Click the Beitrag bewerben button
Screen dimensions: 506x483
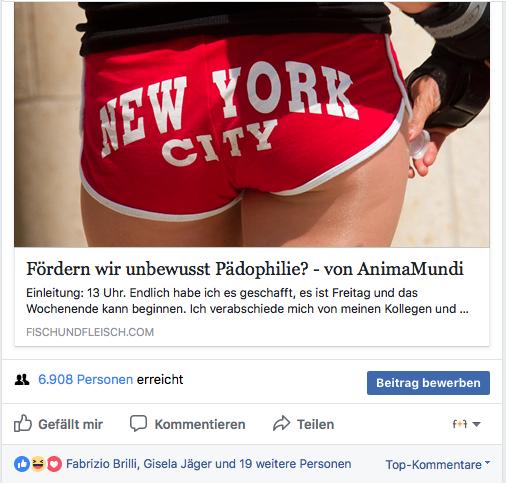pyautogui.click(x=428, y=383)
